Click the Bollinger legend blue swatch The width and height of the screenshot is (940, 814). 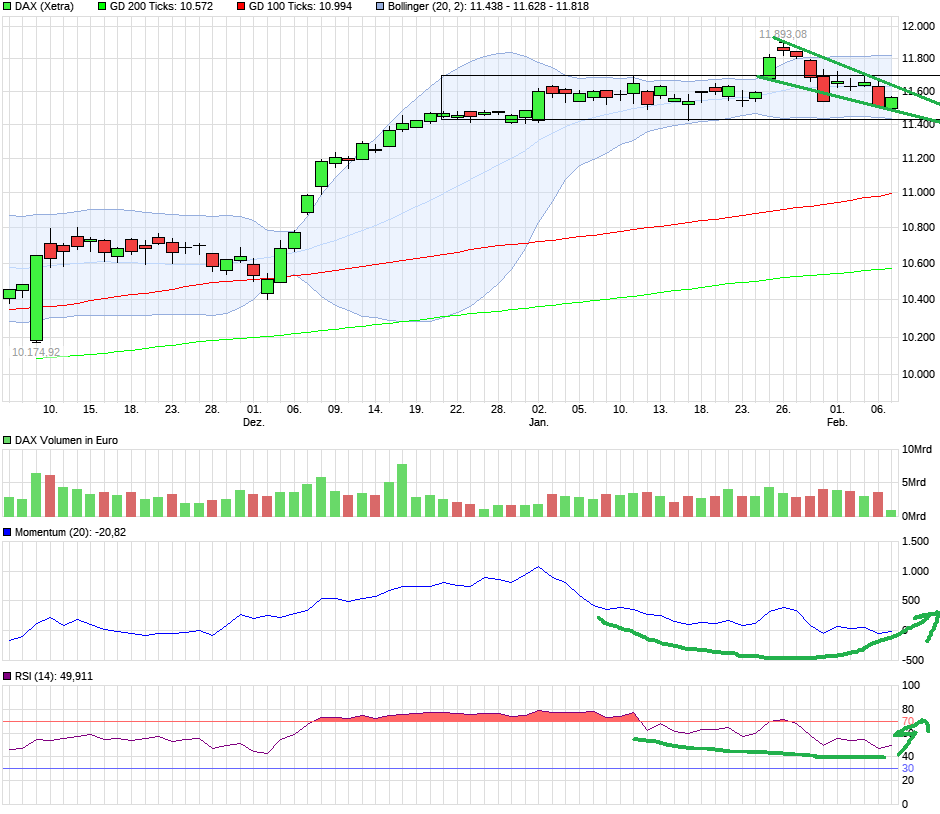[x=380, y=7]
